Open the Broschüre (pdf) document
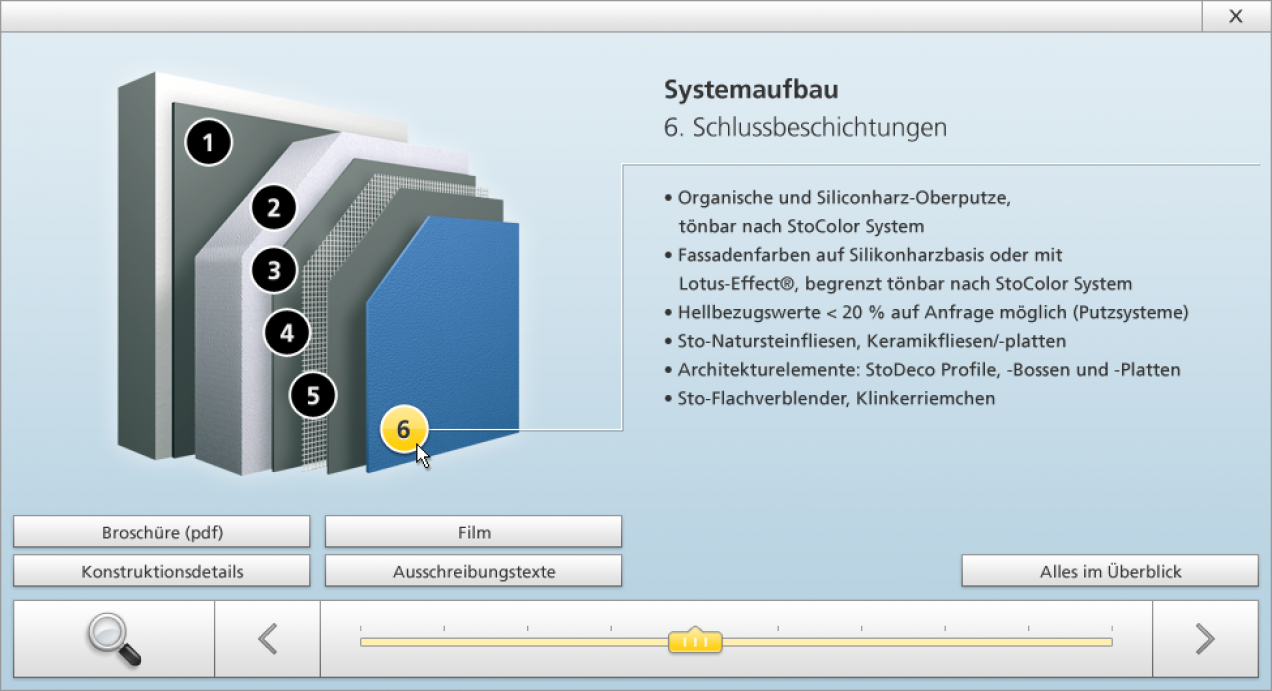This screenshot has height=691, width=1272. click(x=161, y=532)
